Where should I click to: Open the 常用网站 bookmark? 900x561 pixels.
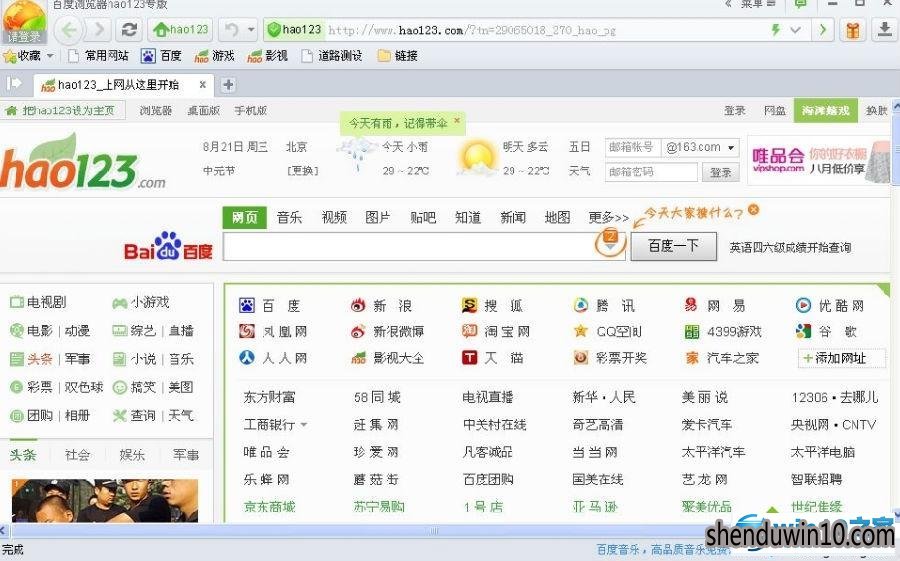[x=98, y=56]
